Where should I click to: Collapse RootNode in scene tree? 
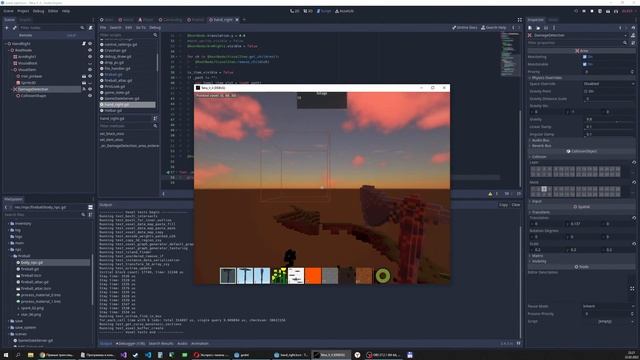(x=9, y=50)
